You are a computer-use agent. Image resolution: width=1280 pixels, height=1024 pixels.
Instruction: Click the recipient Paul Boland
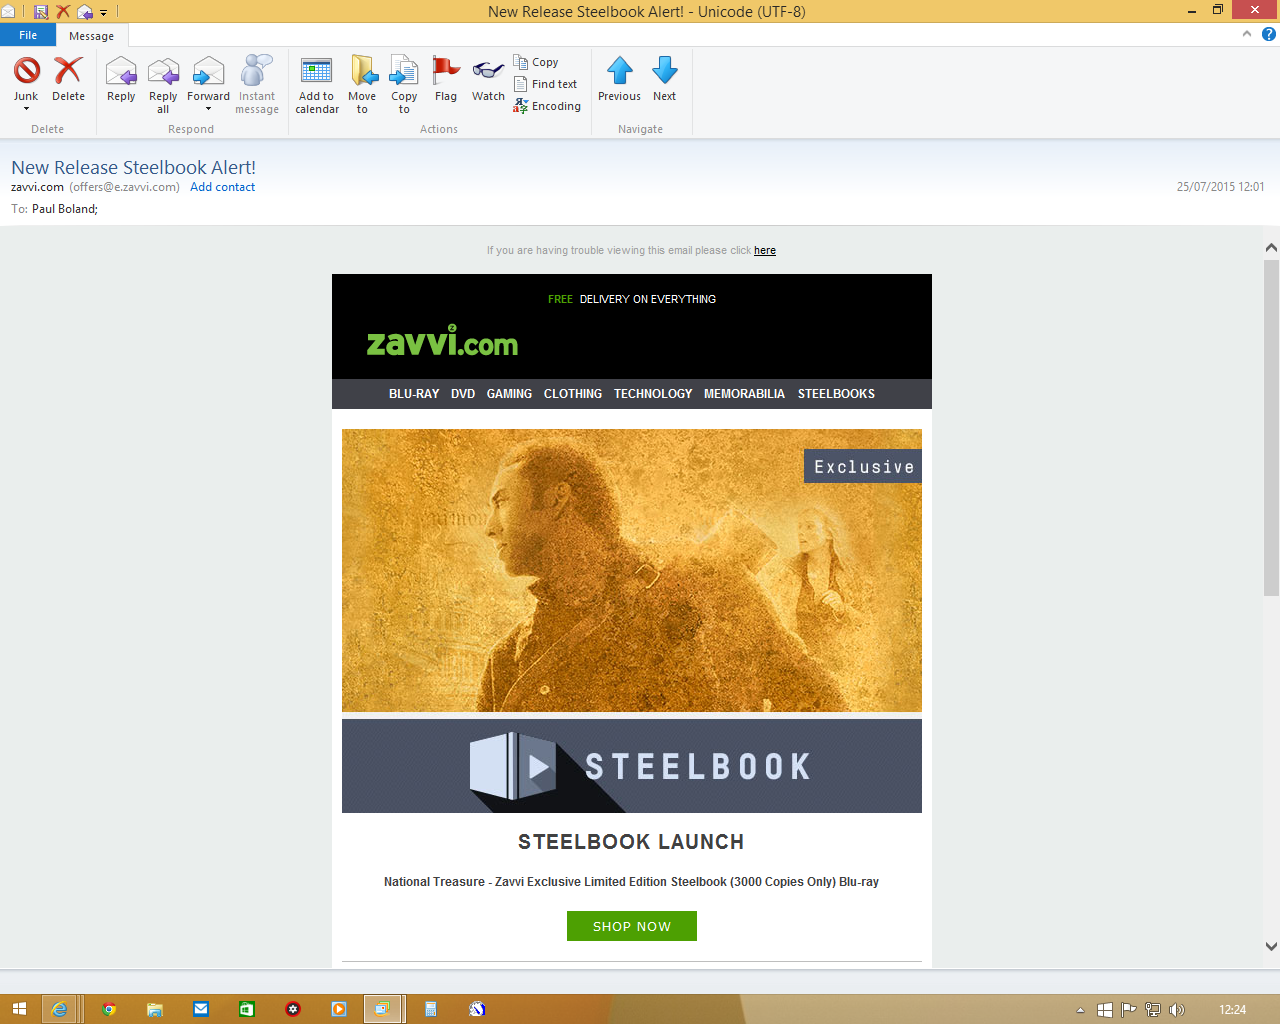64,209
